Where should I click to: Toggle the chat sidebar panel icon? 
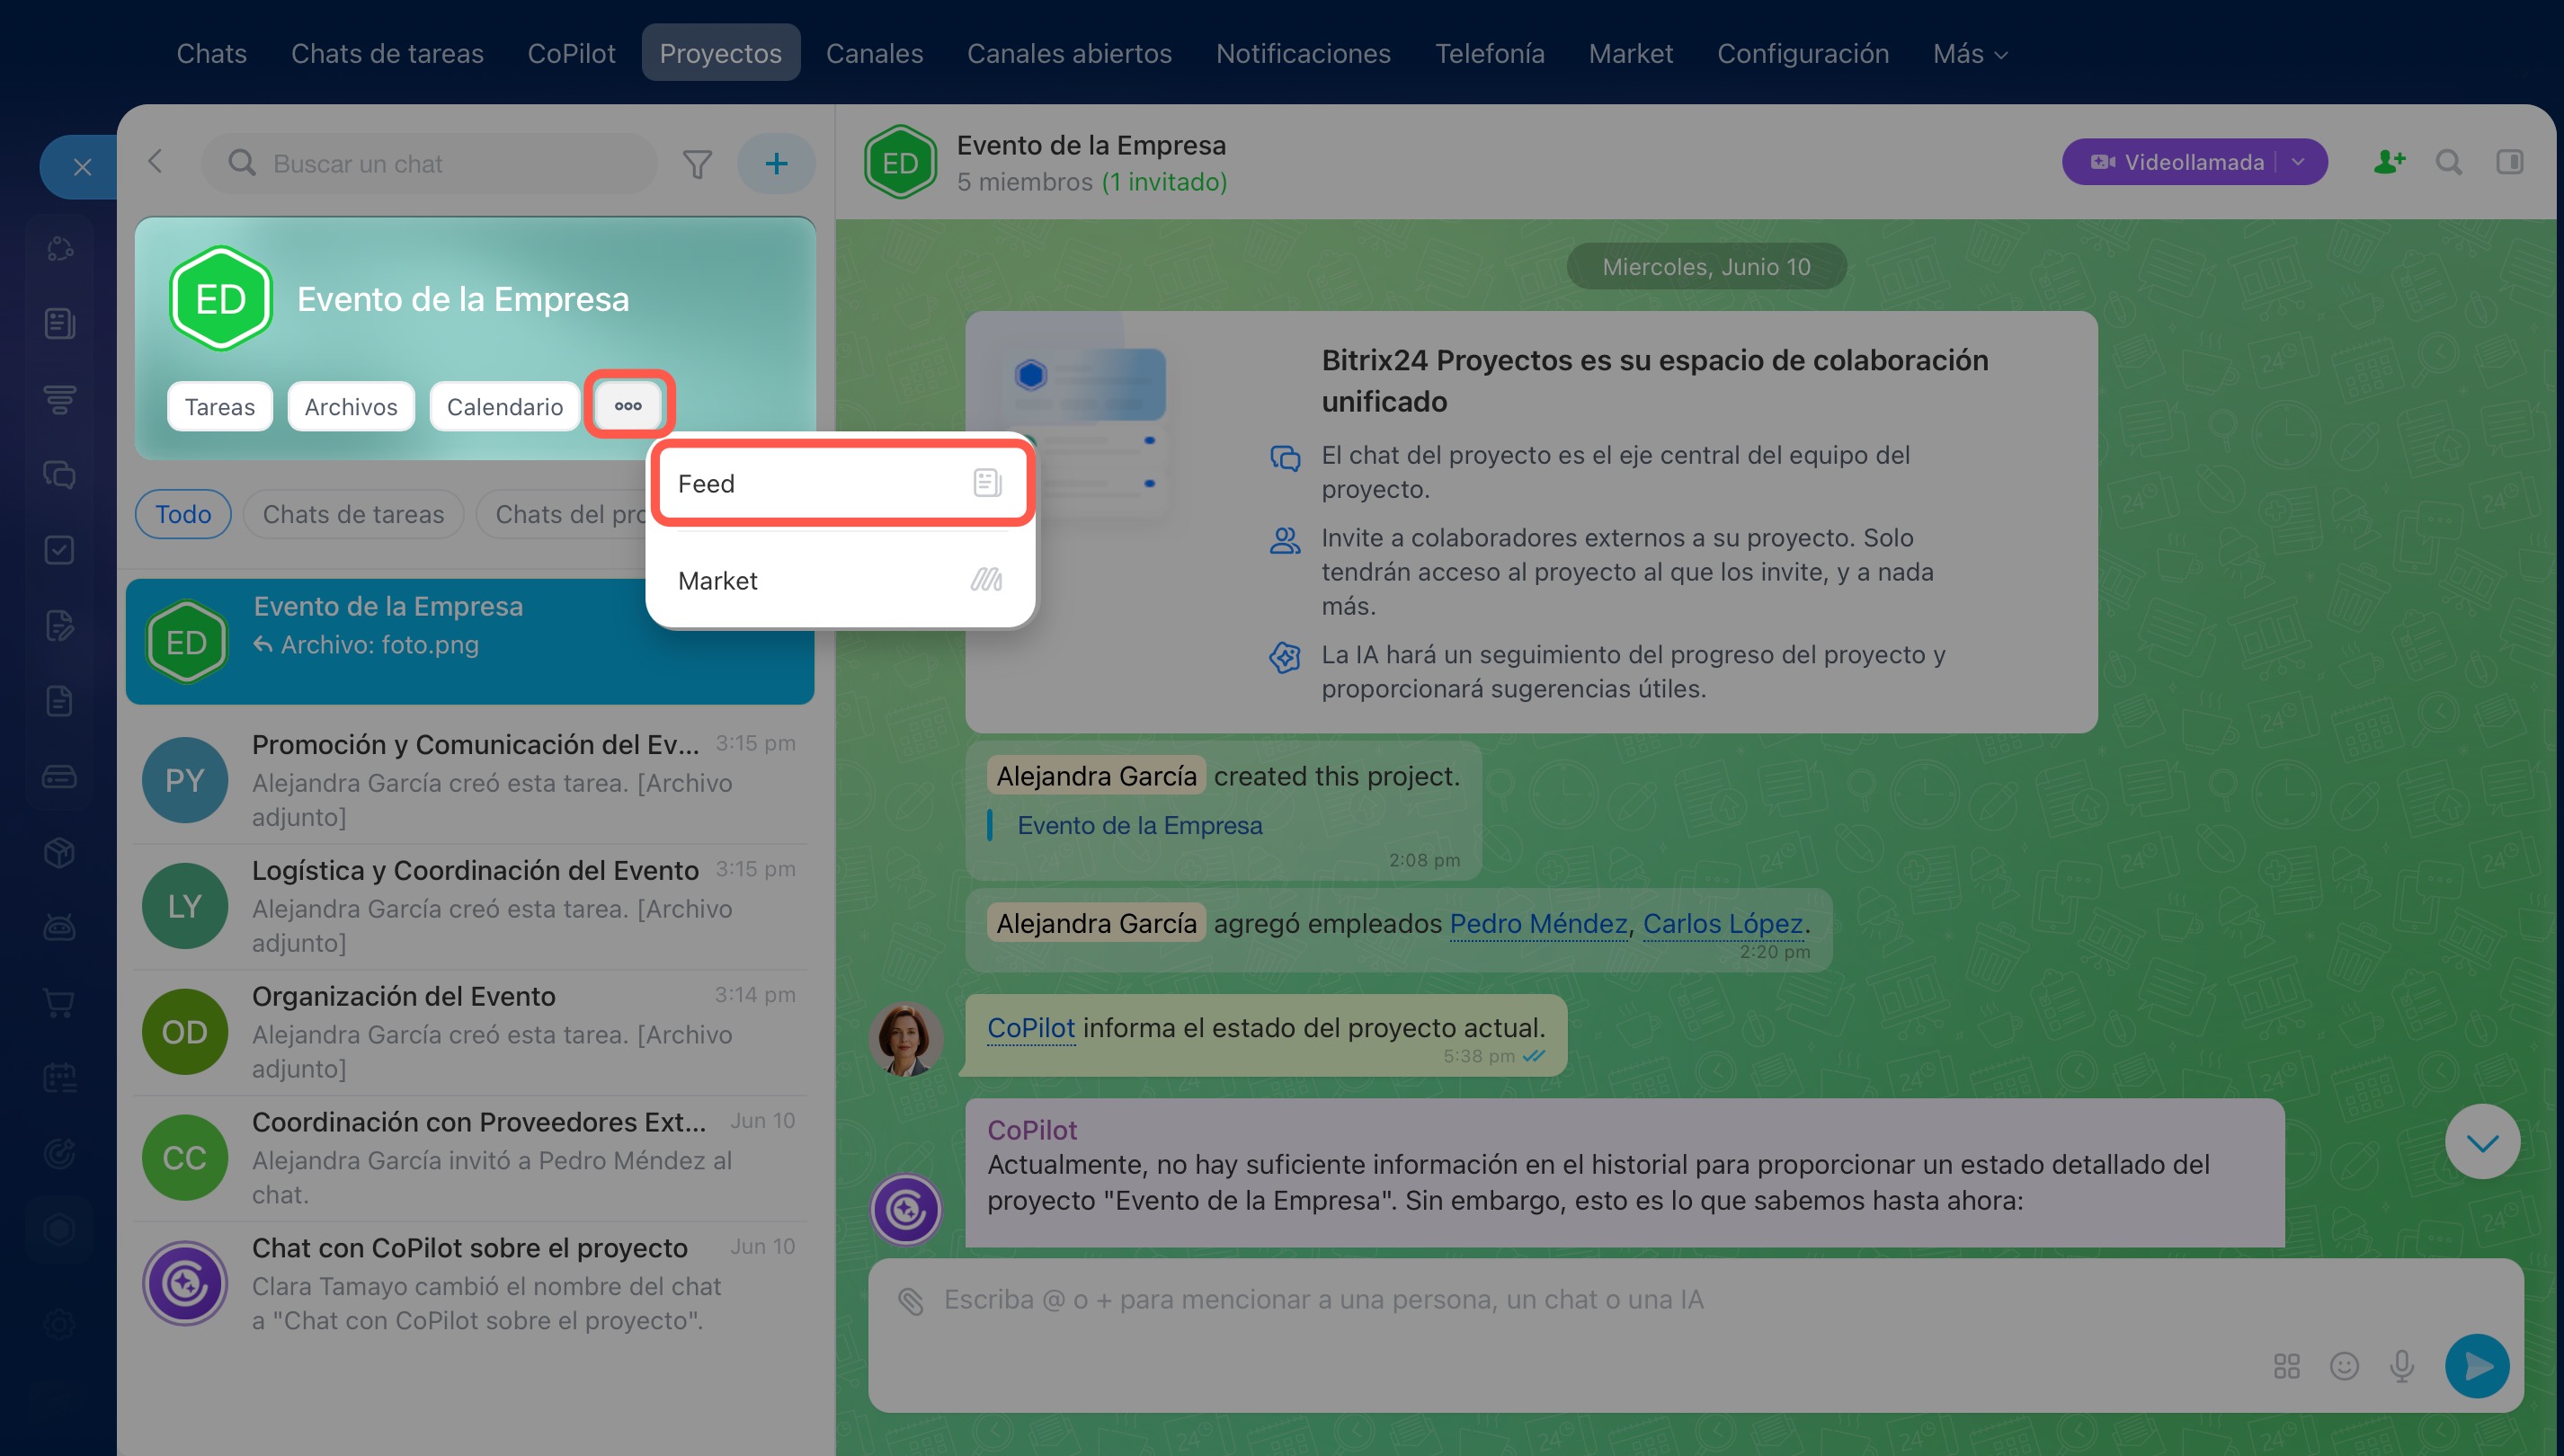(2510, 162)
